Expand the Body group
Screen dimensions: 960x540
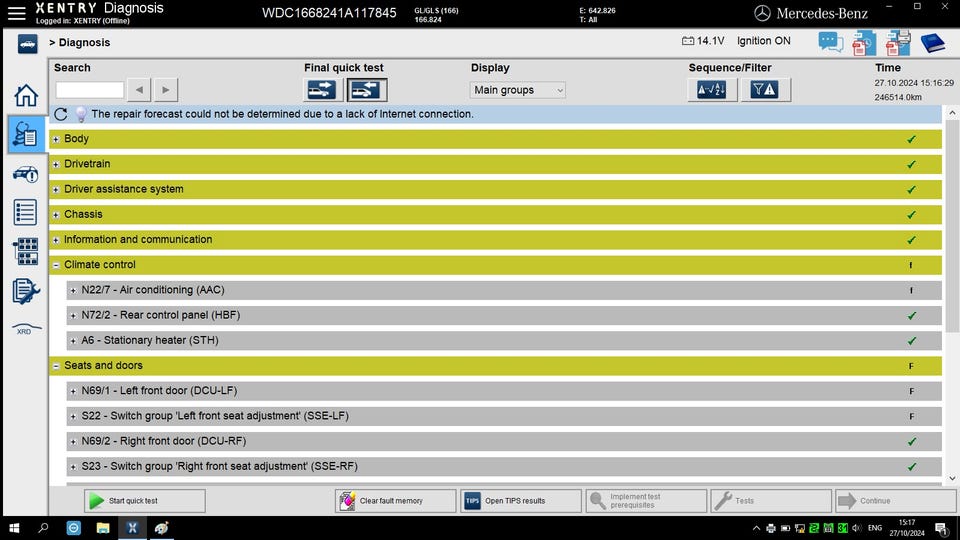[x=56, y=139]
